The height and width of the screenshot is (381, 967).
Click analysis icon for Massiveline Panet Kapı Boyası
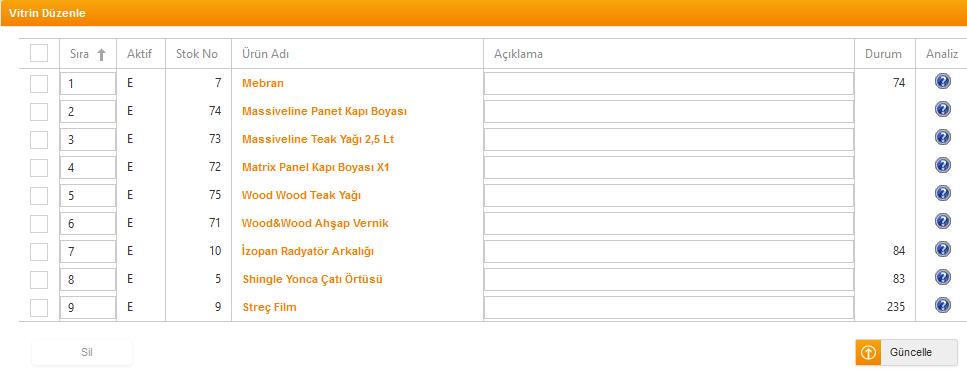click(942, 109)
